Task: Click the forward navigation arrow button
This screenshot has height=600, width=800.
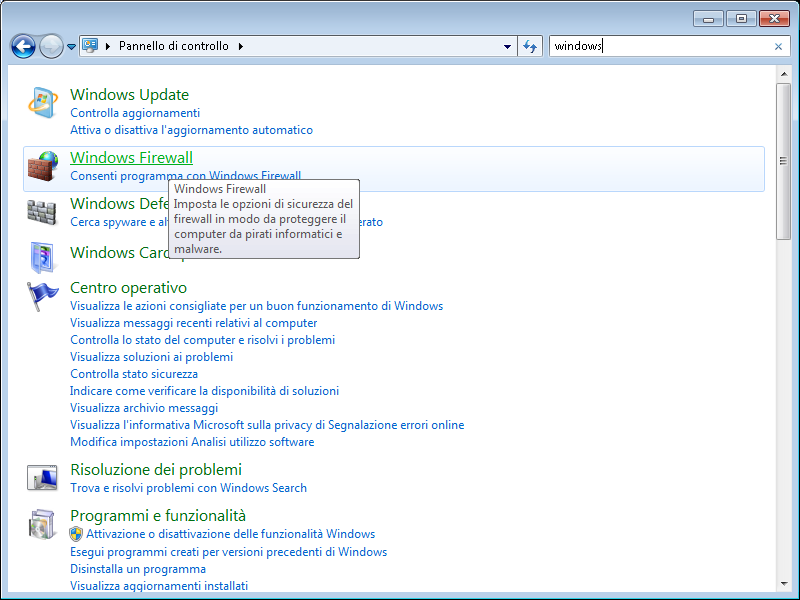Action: [x=51, y=47]
